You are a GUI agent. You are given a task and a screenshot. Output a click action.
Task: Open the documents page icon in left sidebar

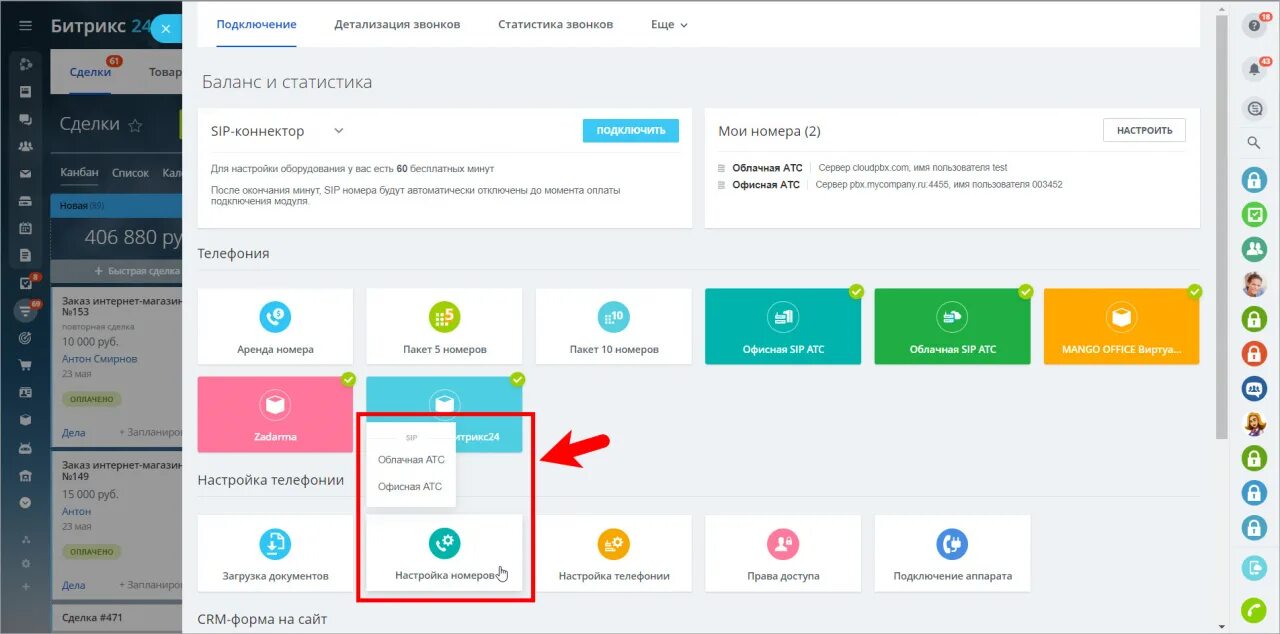pos(26,255)
